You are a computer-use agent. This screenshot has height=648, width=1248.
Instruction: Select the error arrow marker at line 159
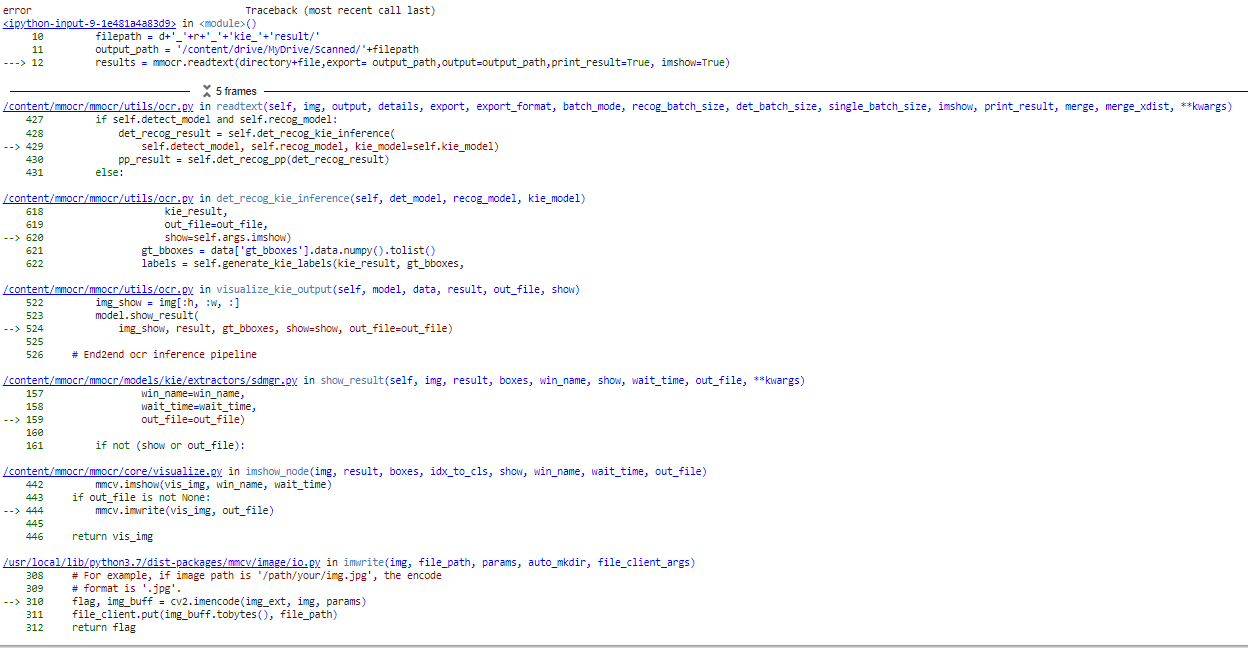(12, 419)
